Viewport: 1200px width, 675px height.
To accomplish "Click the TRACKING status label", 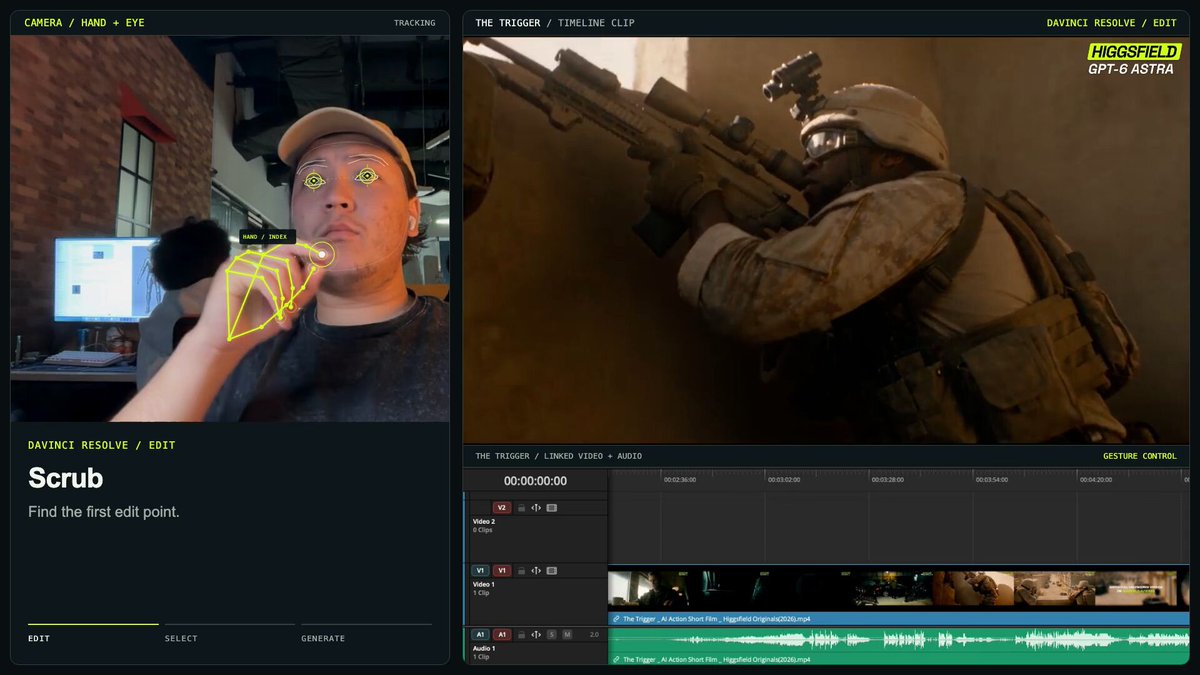I will [414, 23].
